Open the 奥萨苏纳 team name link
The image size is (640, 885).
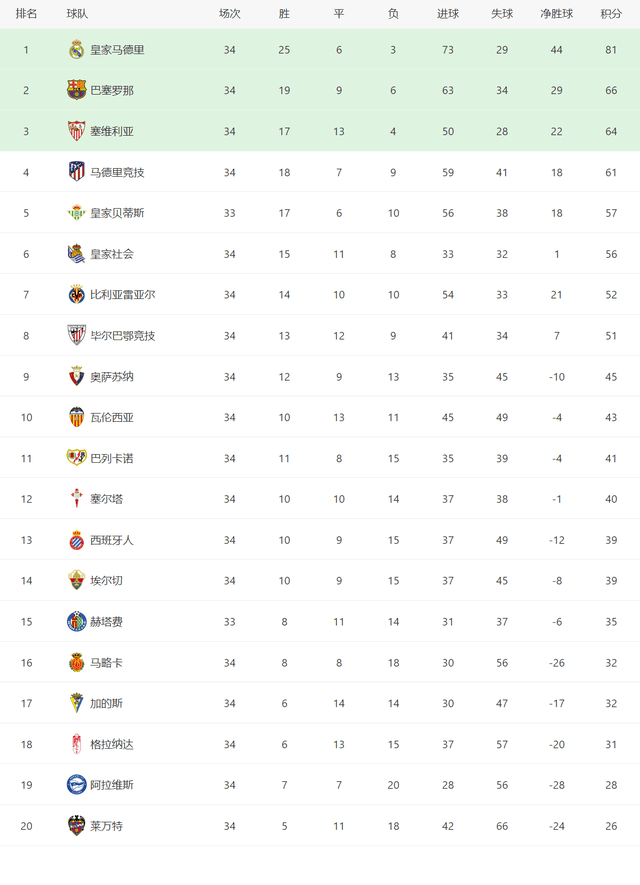pyautogui.click(x=112, y=376)
